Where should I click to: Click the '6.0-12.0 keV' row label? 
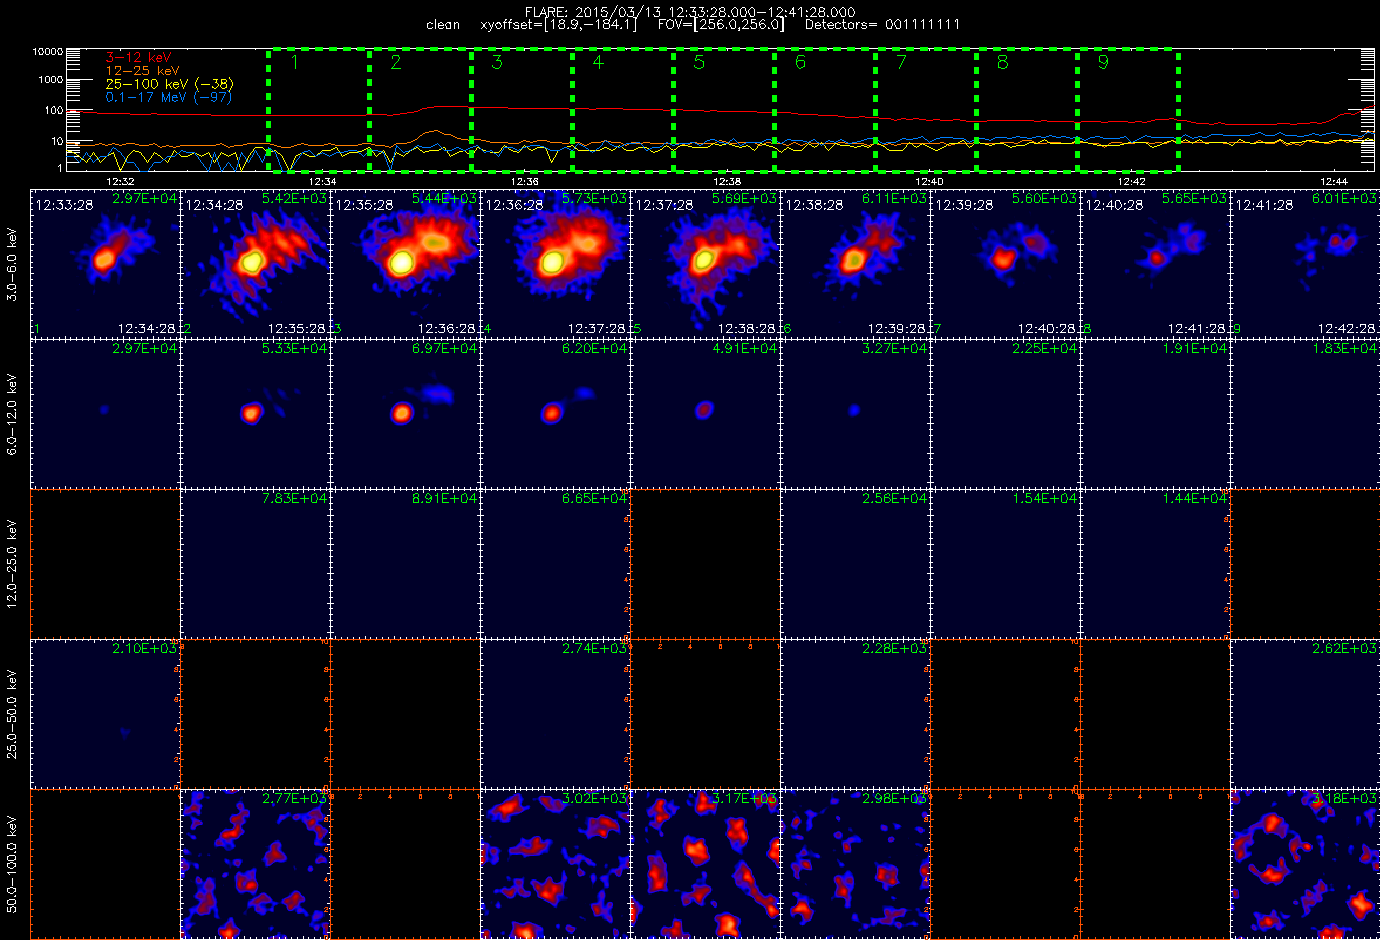tap(12, 414)
